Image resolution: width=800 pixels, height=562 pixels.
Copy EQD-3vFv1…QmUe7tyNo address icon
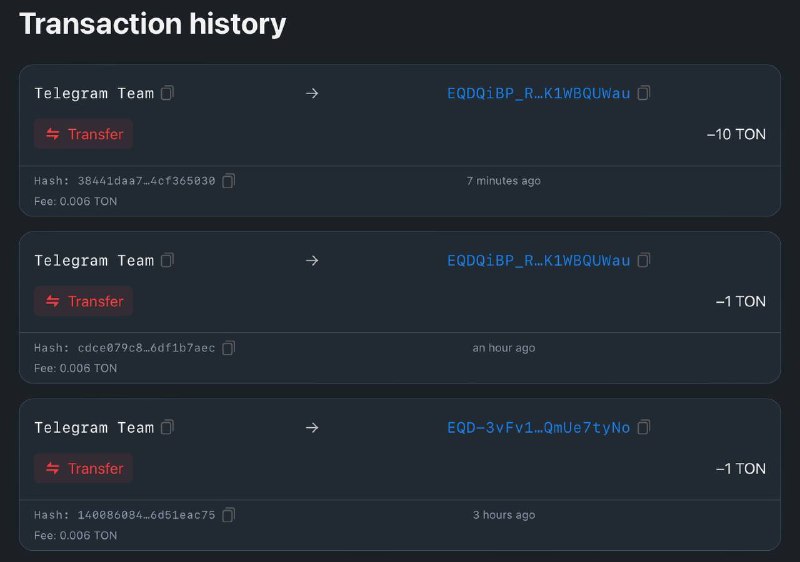tap(644, 427)
